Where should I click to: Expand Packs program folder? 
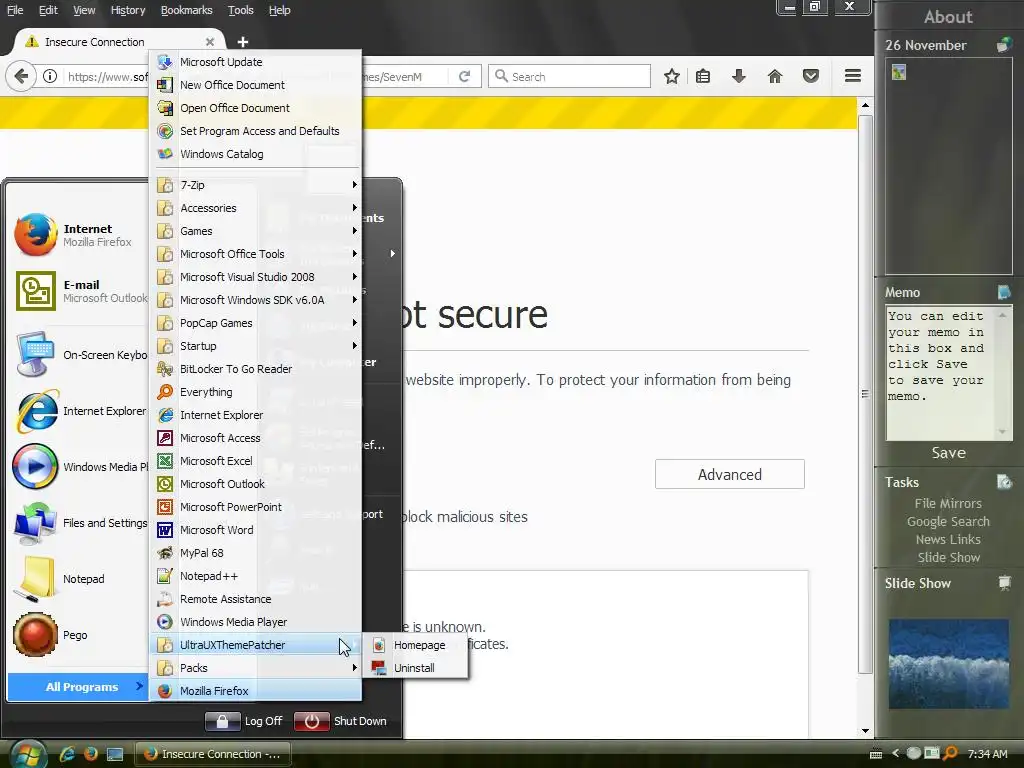(255, 668)
